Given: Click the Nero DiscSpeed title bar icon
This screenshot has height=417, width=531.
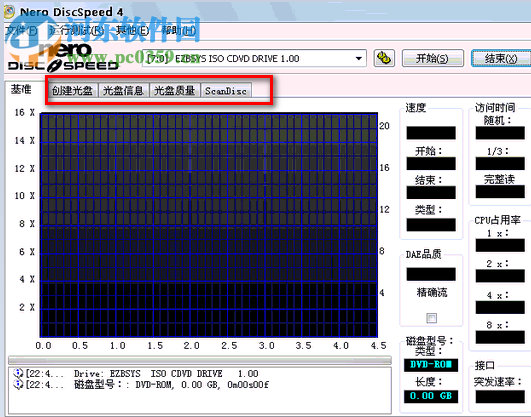Looking at the screenshot, I should pos(9,12).
